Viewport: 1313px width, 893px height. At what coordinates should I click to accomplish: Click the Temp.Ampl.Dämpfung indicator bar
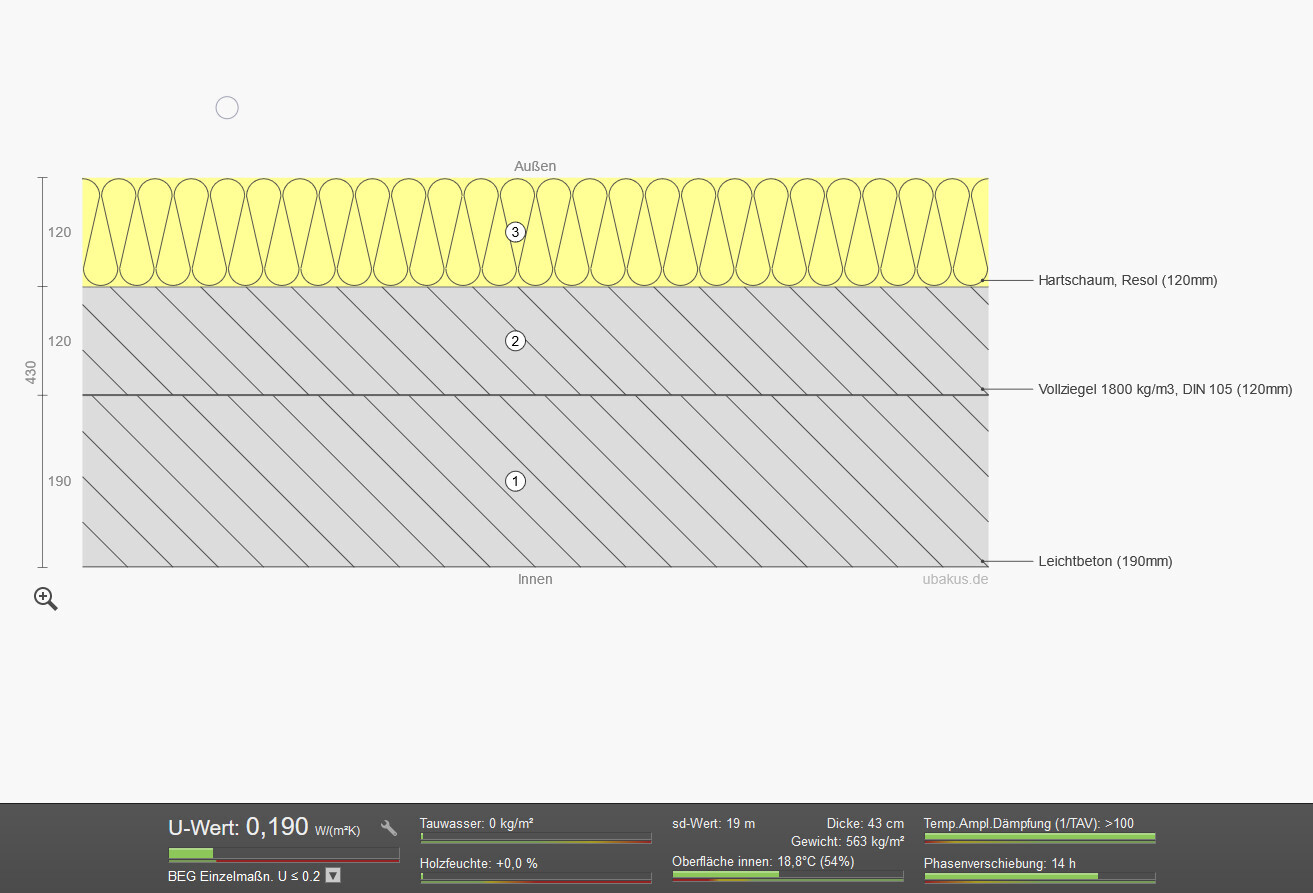1039,838
